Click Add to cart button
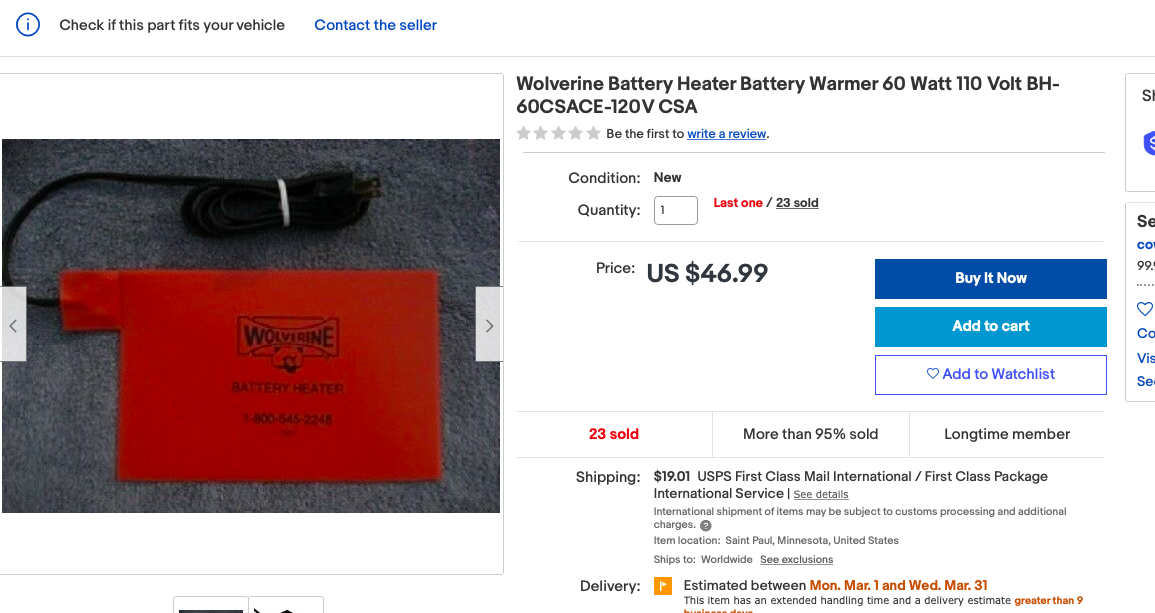This screenshot has height=613, width=1155. point(990,326)
